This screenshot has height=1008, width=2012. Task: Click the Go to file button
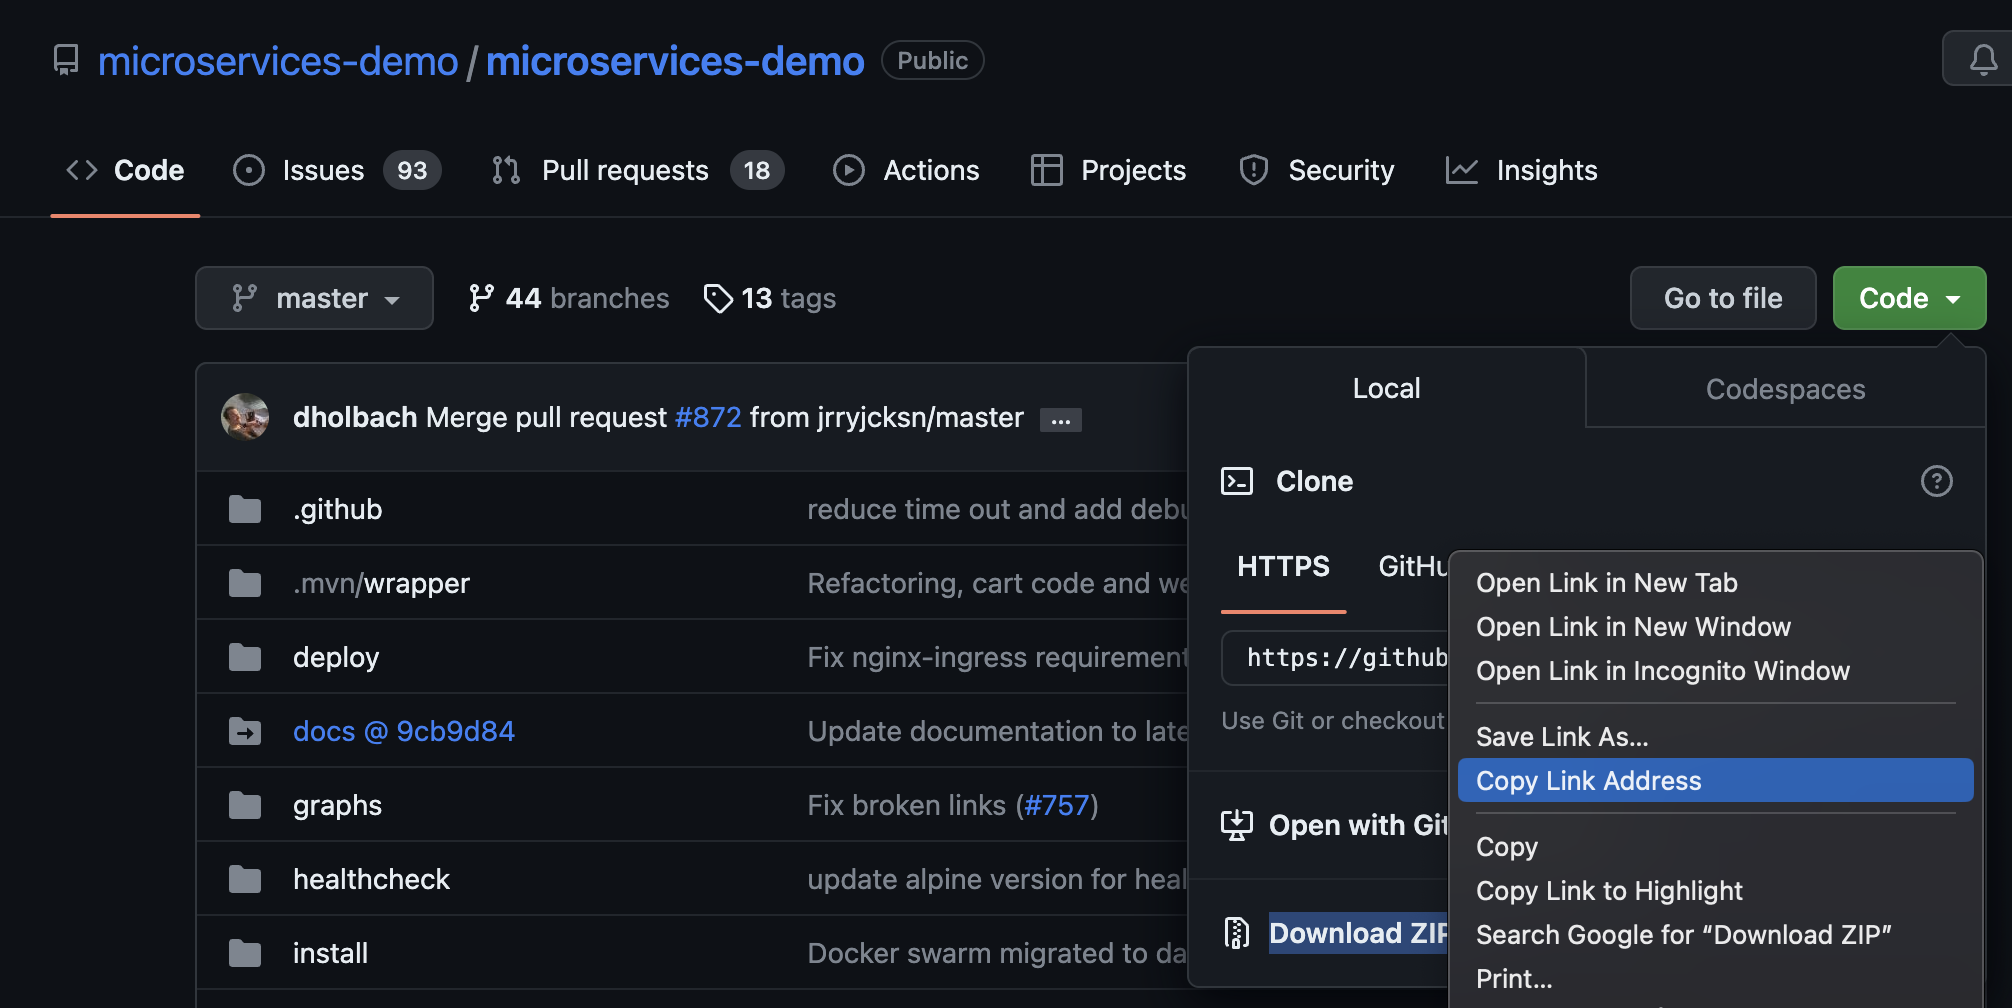pyautogui.click(x=1723, y=298)
